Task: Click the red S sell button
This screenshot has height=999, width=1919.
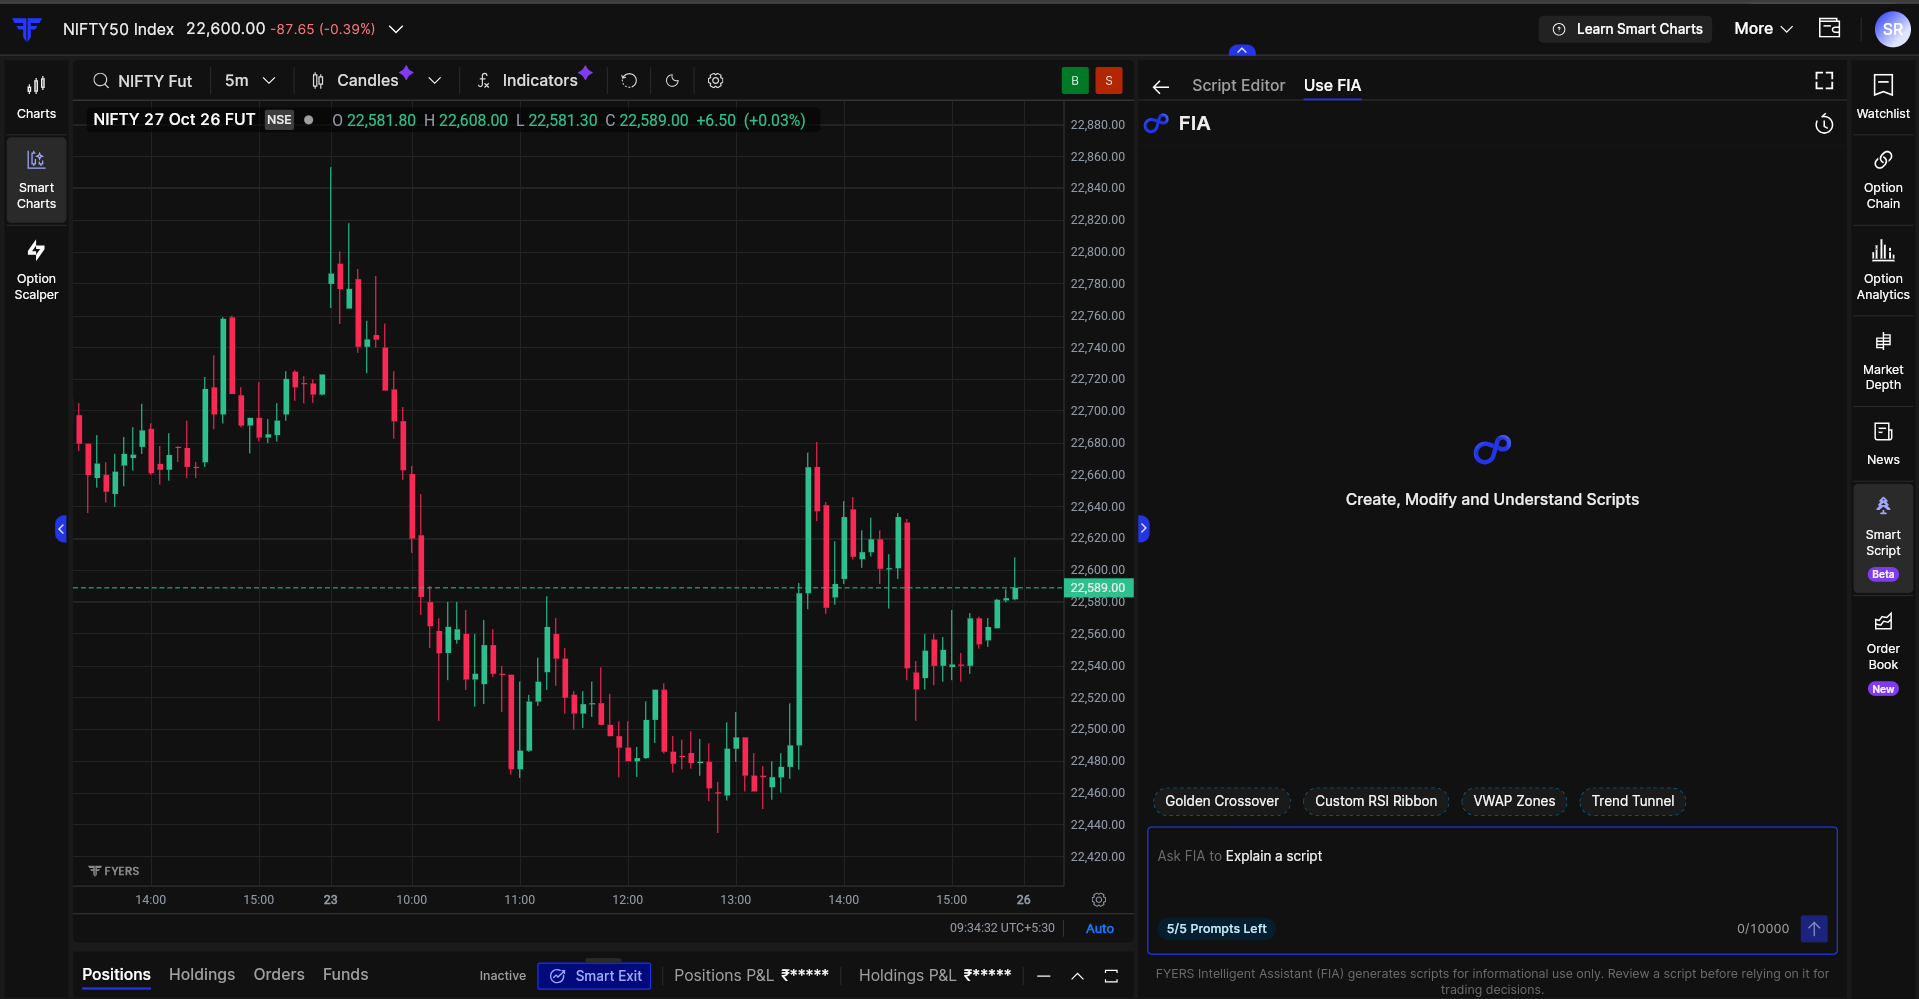Action: click(x=1109, y=81)
